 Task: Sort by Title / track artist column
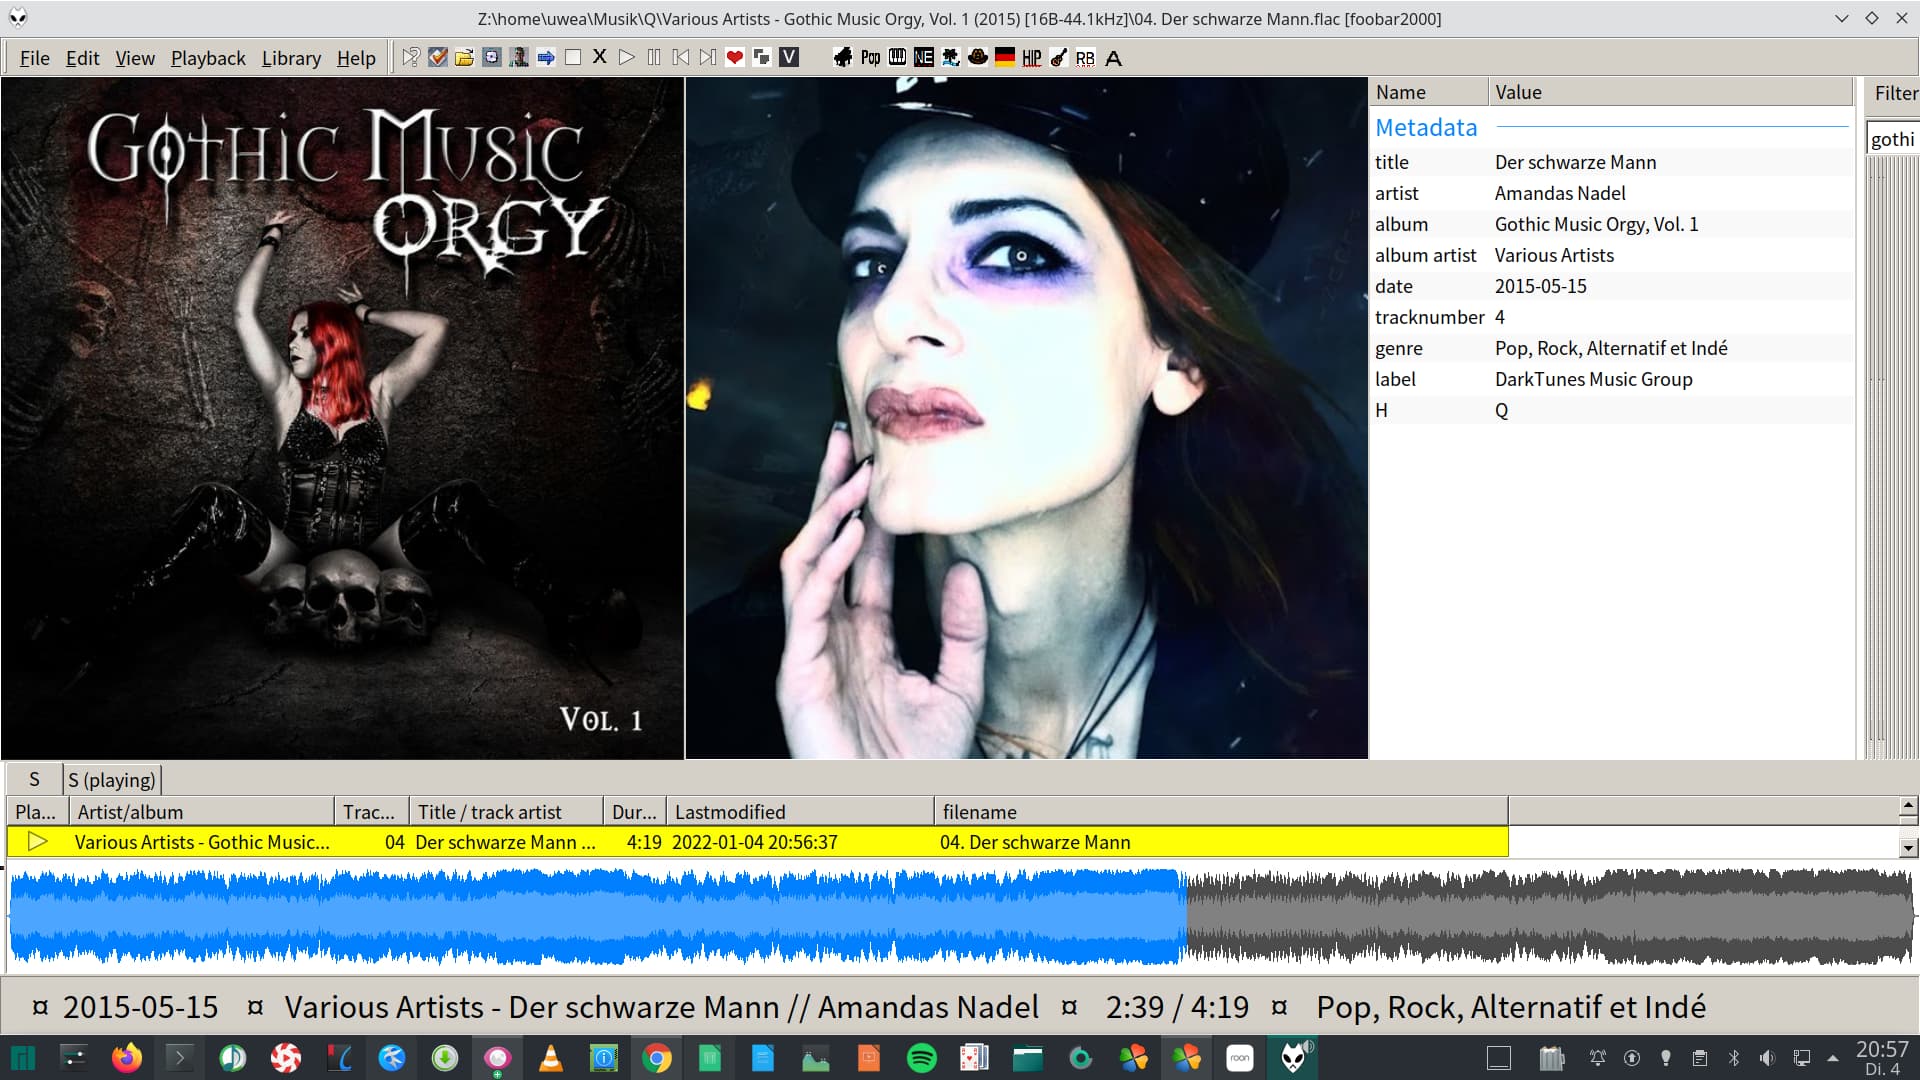(506, 811)
